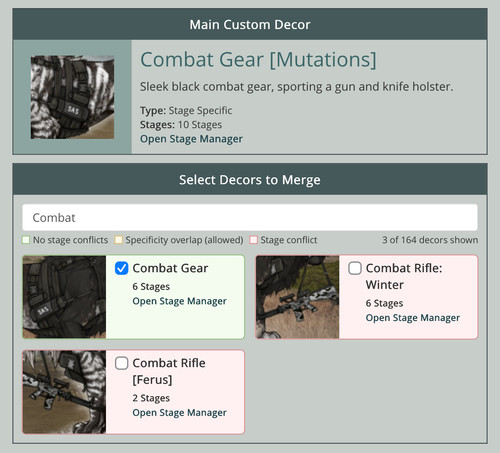Uncheck the Combat Gear decor checkbox
Image resolution: width=500 pixels, height=453 pixels.
click(121, 268)
